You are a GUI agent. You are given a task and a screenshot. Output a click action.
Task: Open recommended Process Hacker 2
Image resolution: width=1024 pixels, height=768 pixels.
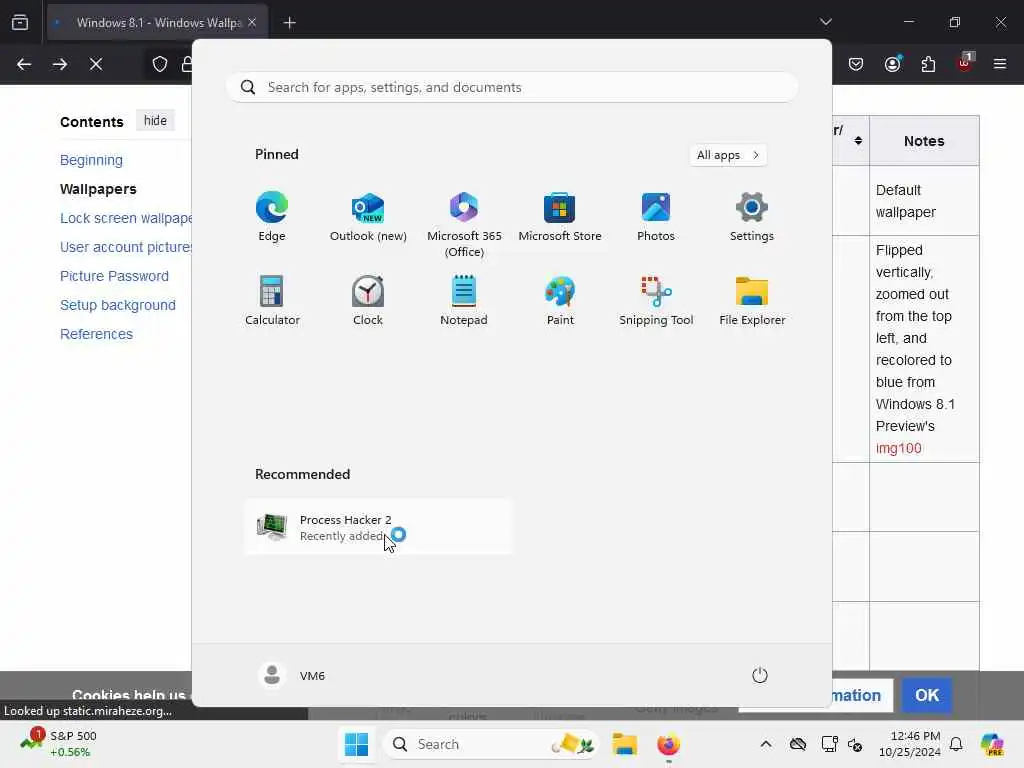(x=379, y=527)
